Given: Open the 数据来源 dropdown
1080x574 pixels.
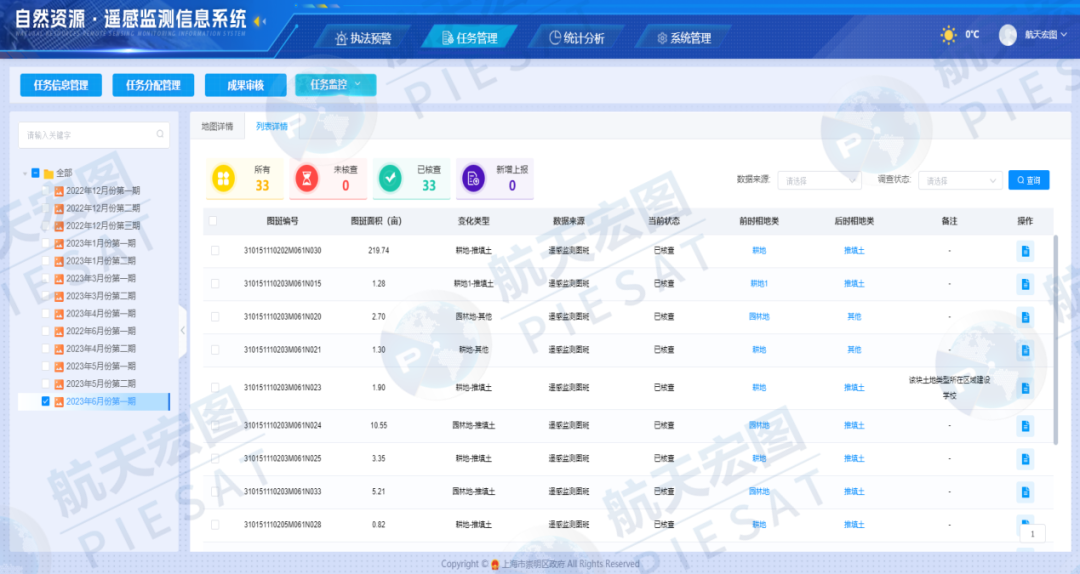Looking at the screenshot, I should [819, 180].
